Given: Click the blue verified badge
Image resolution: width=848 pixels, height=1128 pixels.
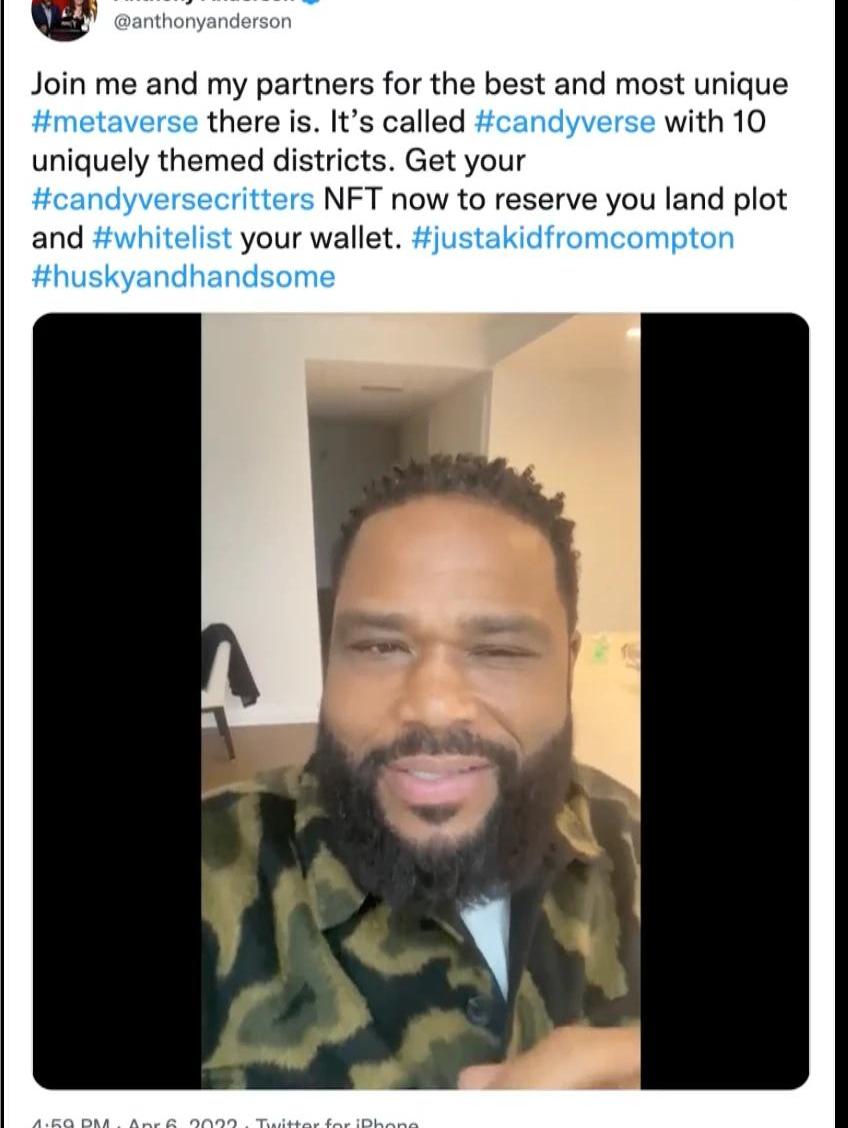Looking at the screenshot, I should [311, 2].
